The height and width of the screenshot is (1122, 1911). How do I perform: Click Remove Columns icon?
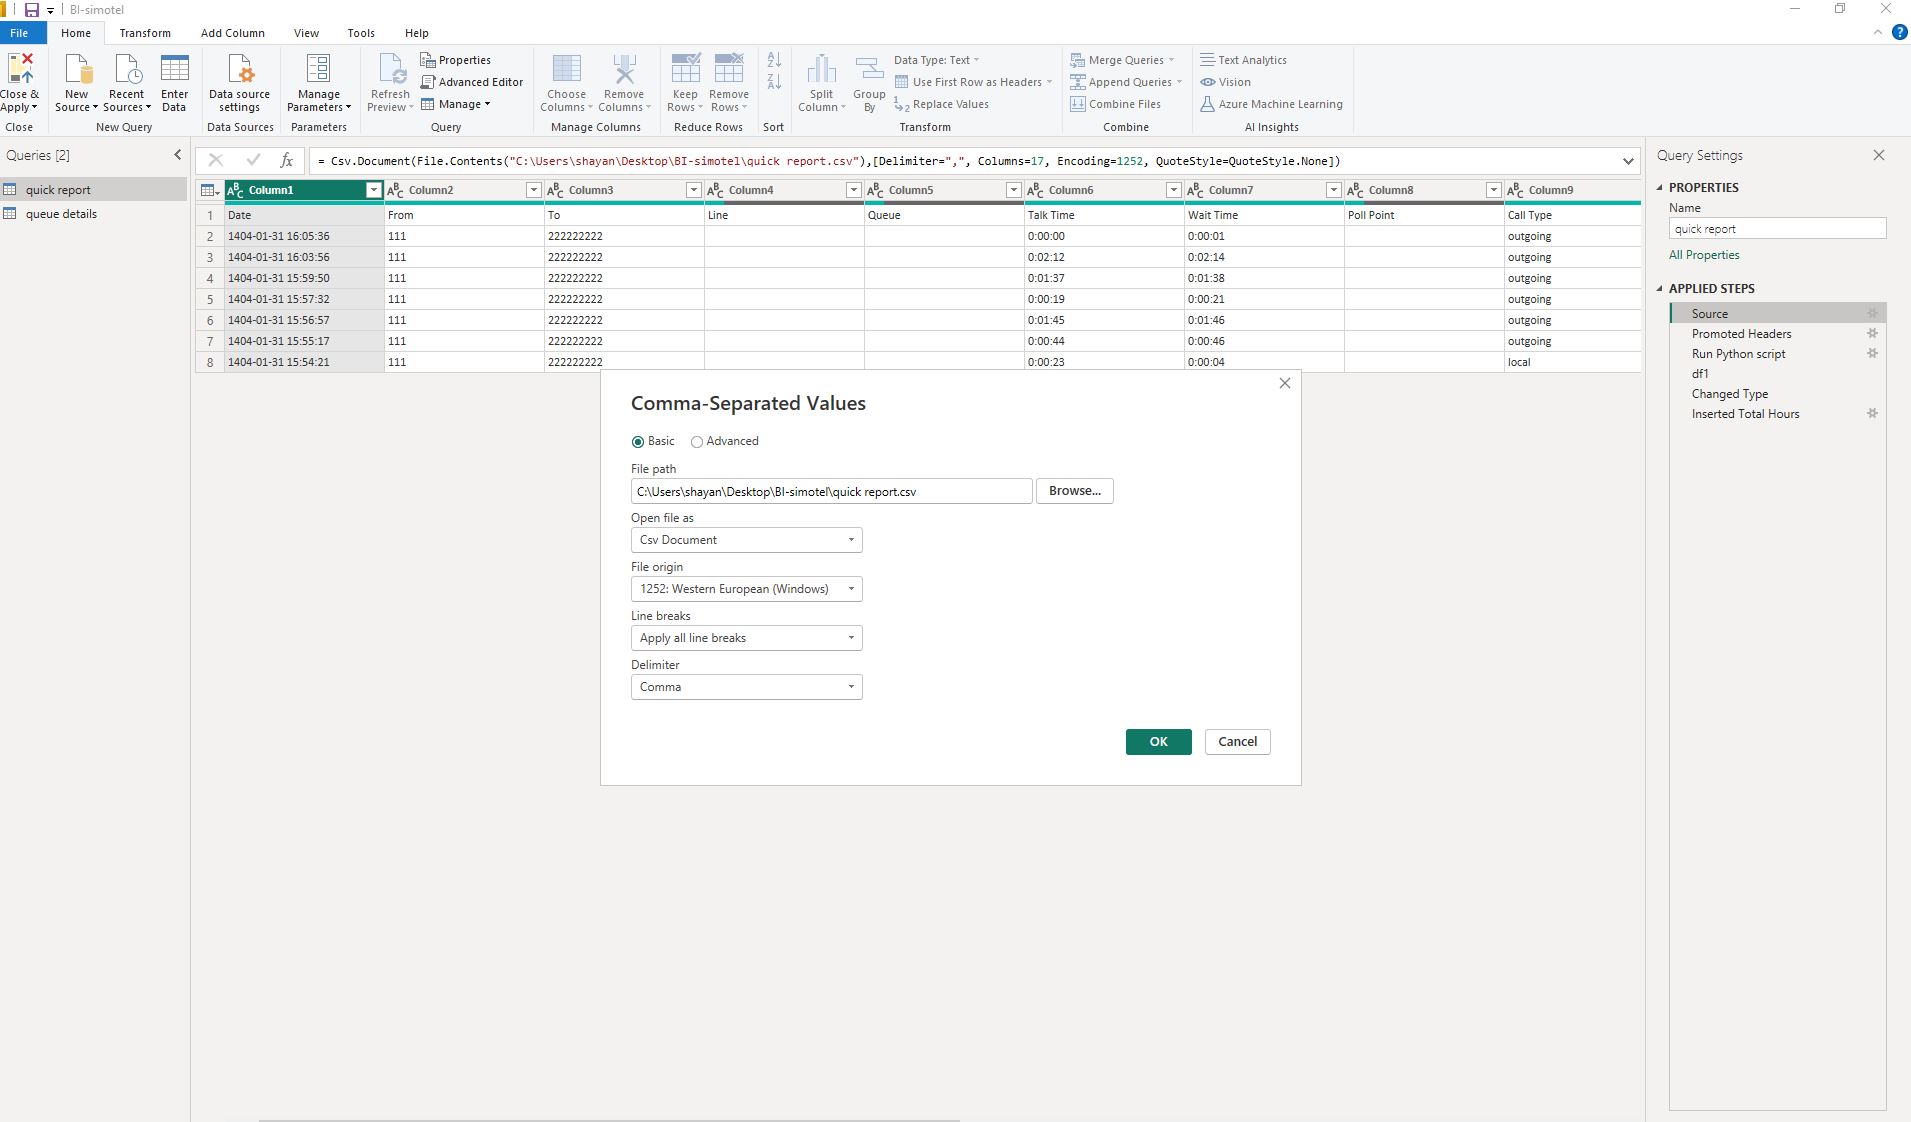(x=624, y=68)
